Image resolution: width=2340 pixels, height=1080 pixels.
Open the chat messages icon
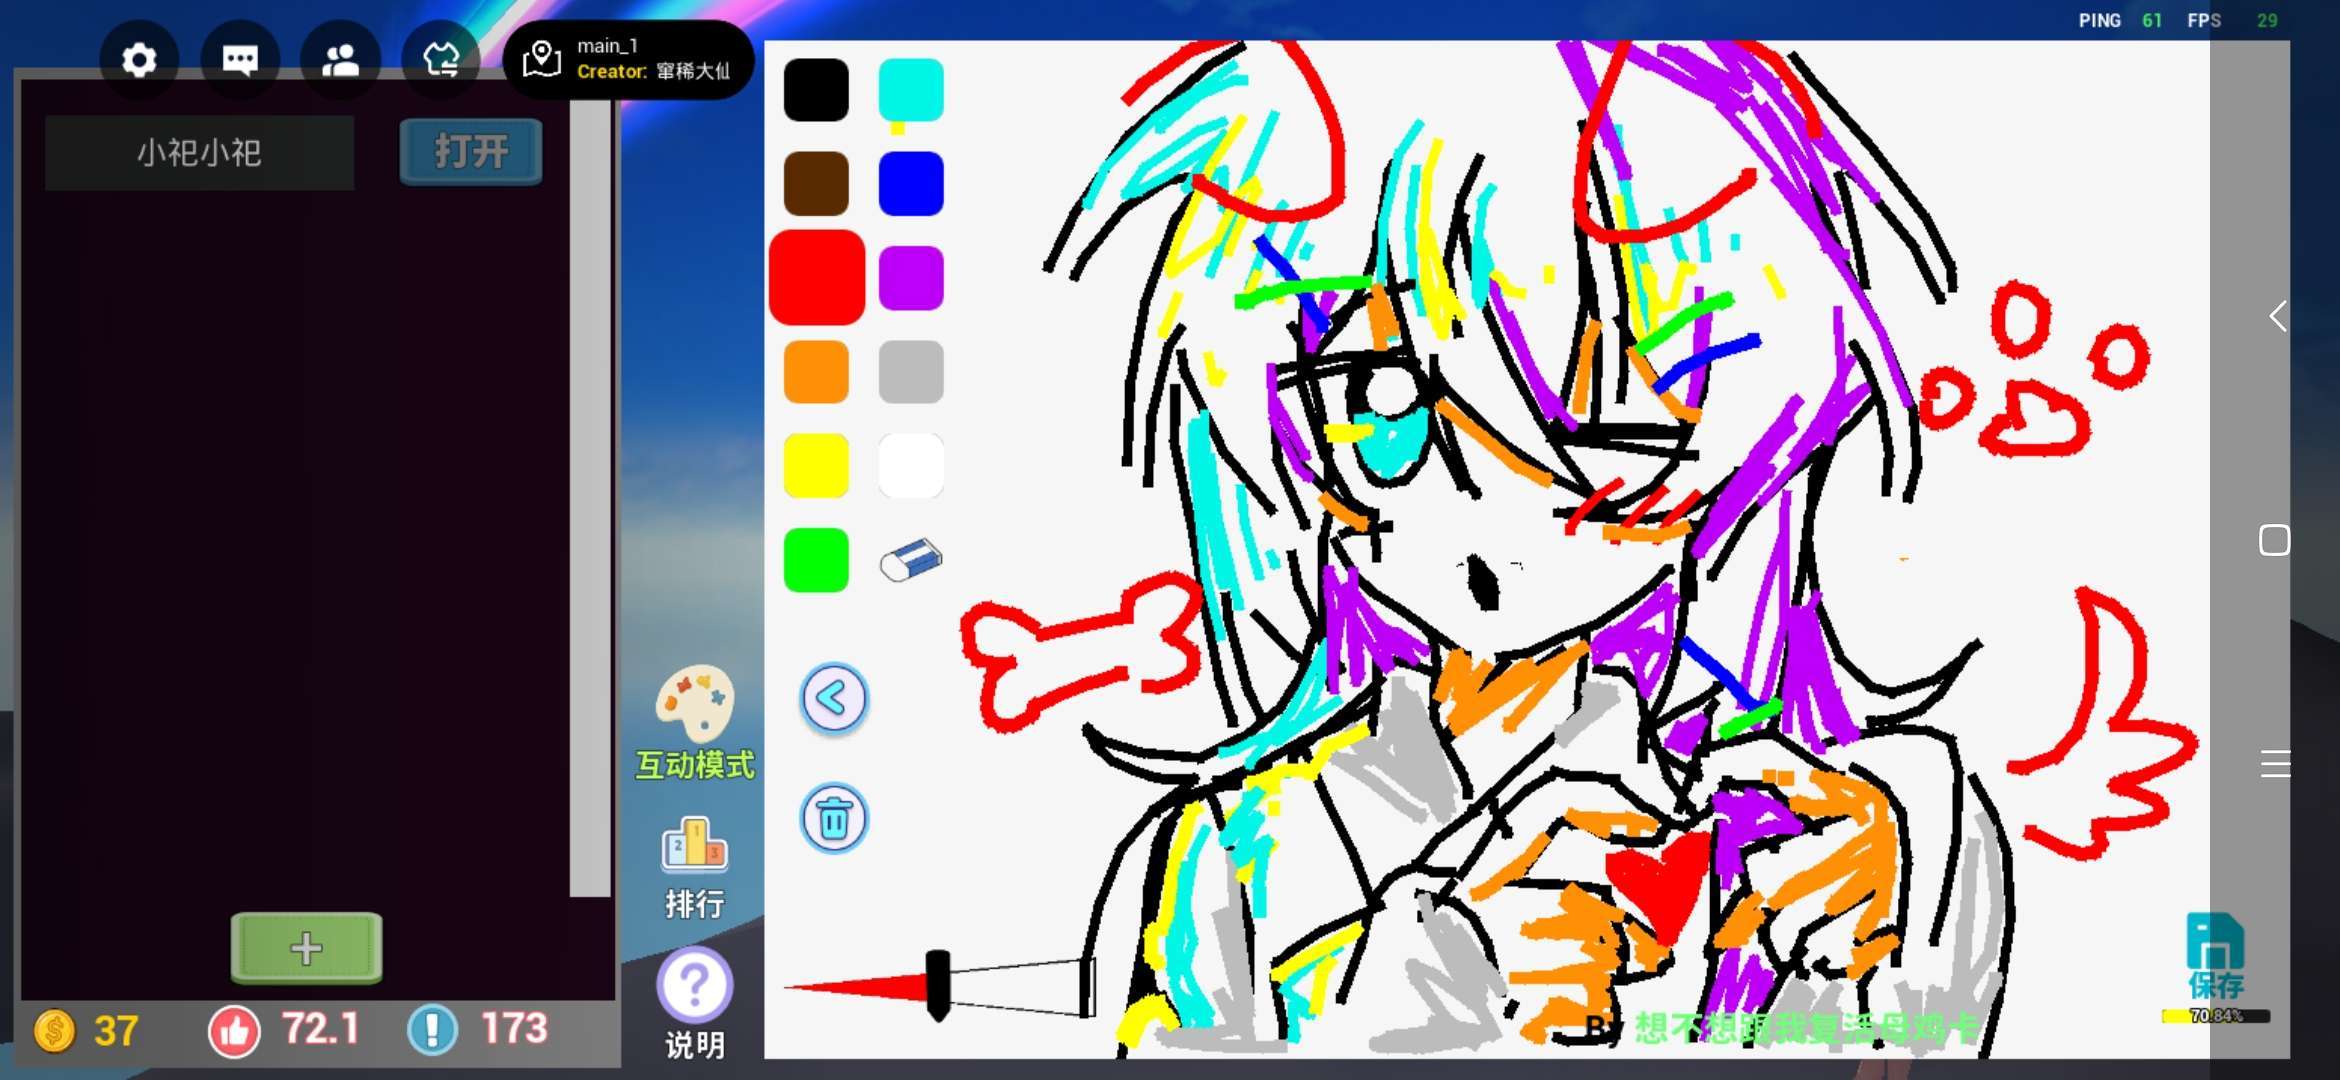tap(240, 61)
